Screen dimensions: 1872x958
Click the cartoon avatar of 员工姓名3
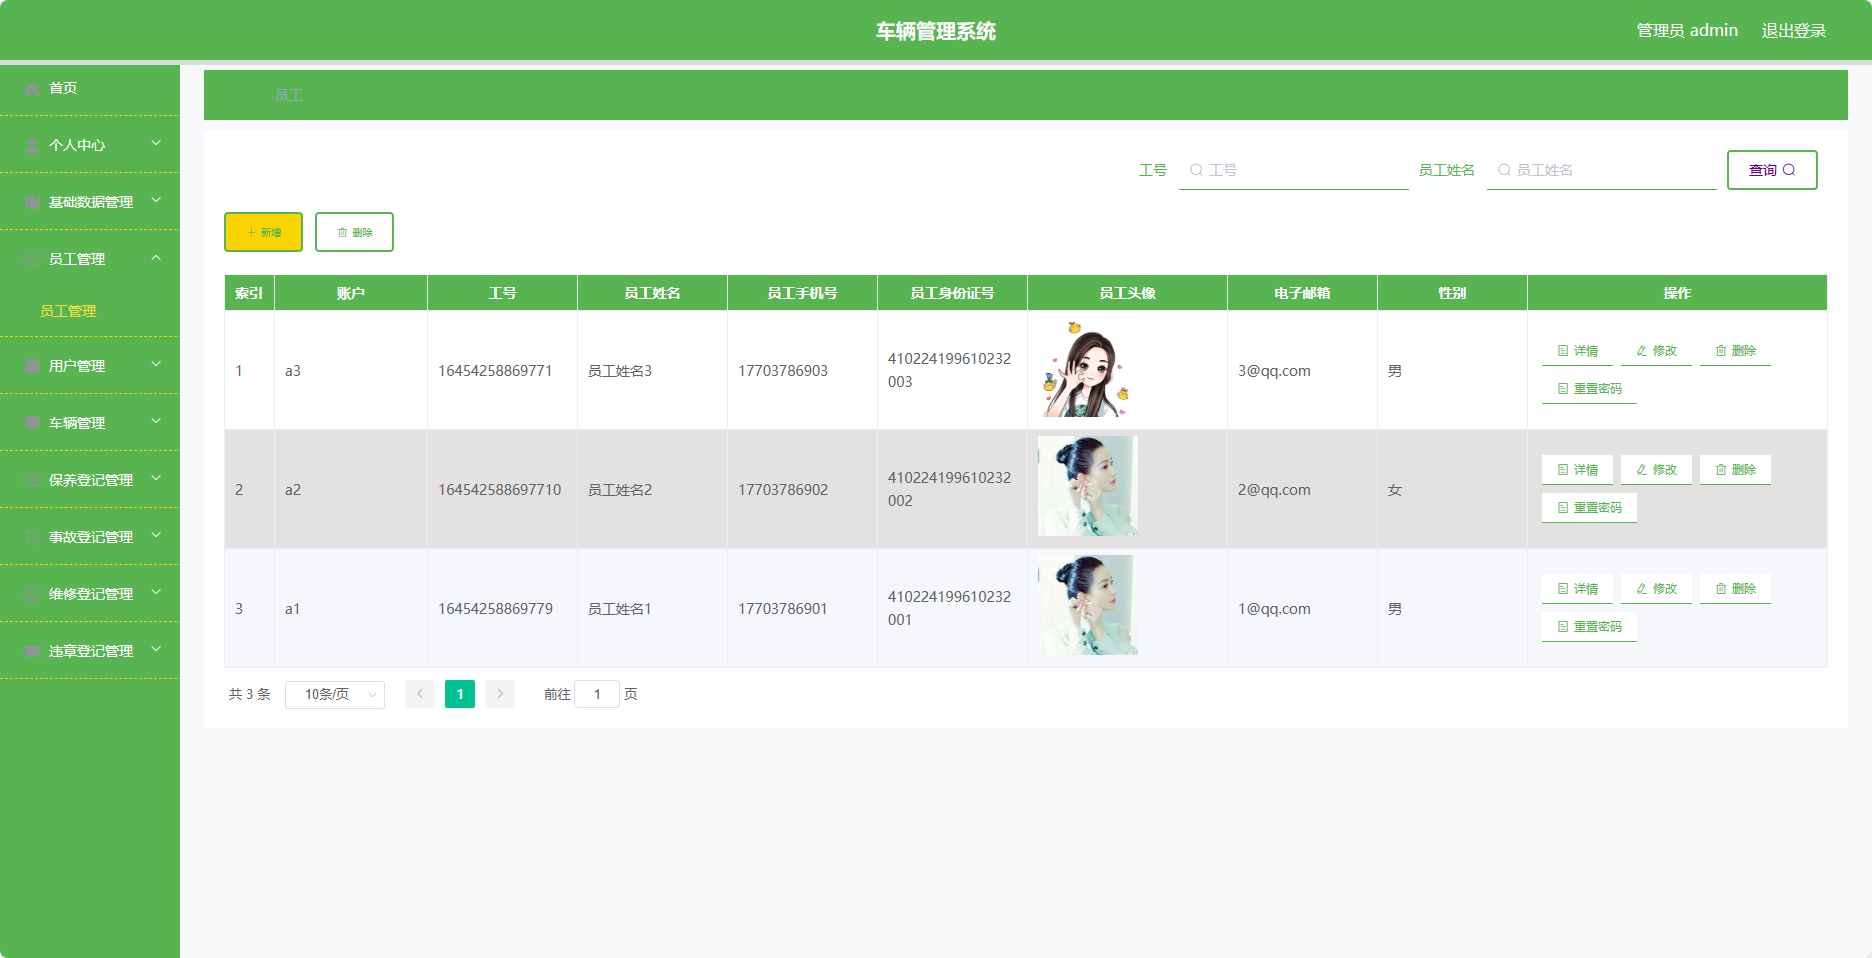(x=1087, y=370)
